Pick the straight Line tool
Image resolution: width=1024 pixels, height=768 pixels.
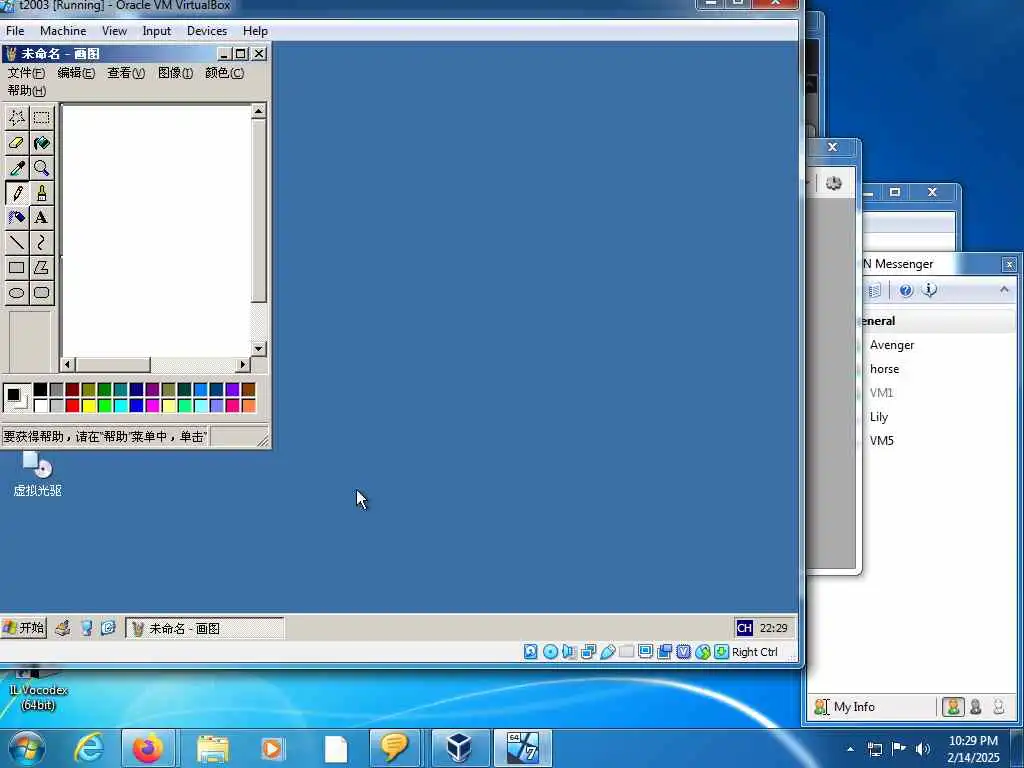17,242
